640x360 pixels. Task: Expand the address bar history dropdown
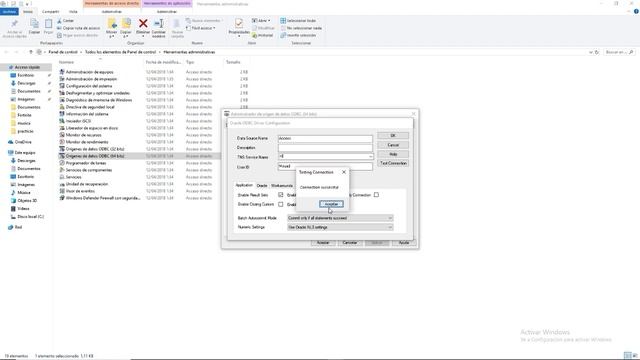pyautogui.click(x=591, y=52)
